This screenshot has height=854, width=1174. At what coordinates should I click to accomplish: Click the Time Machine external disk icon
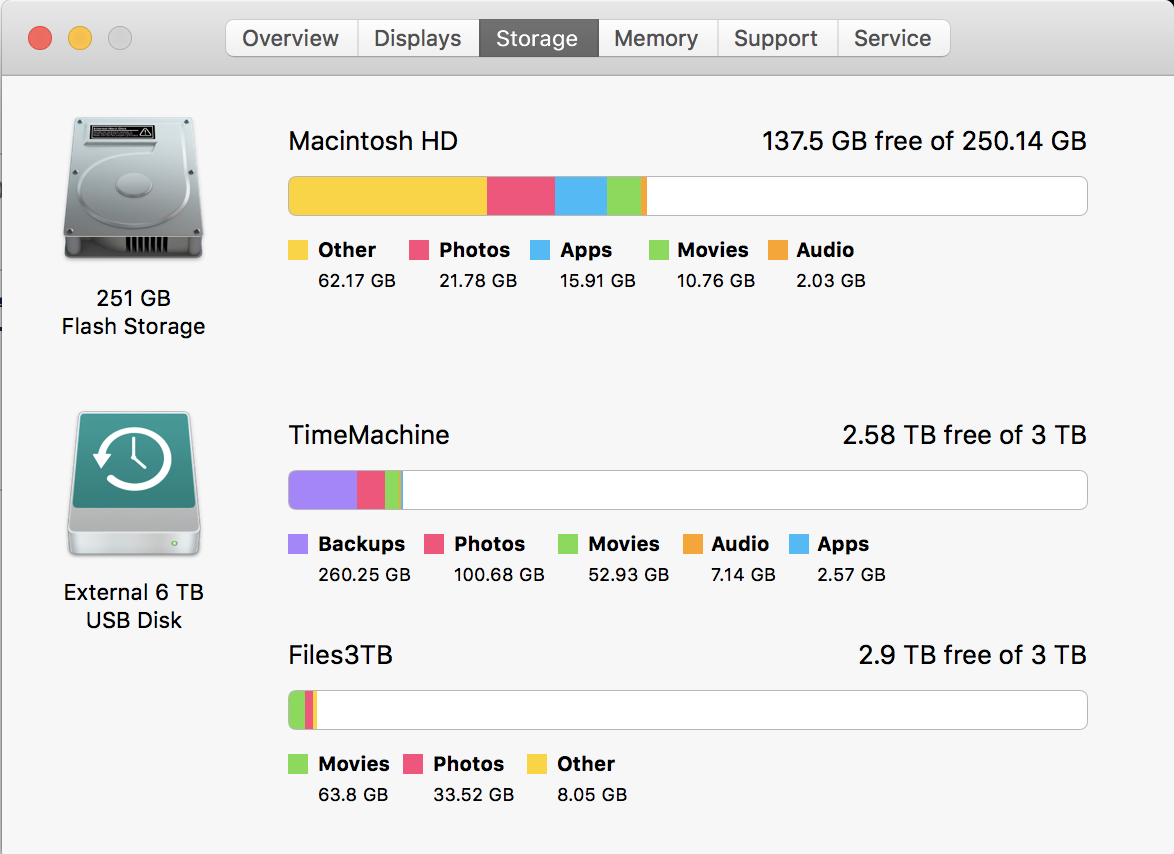point(133,483)
